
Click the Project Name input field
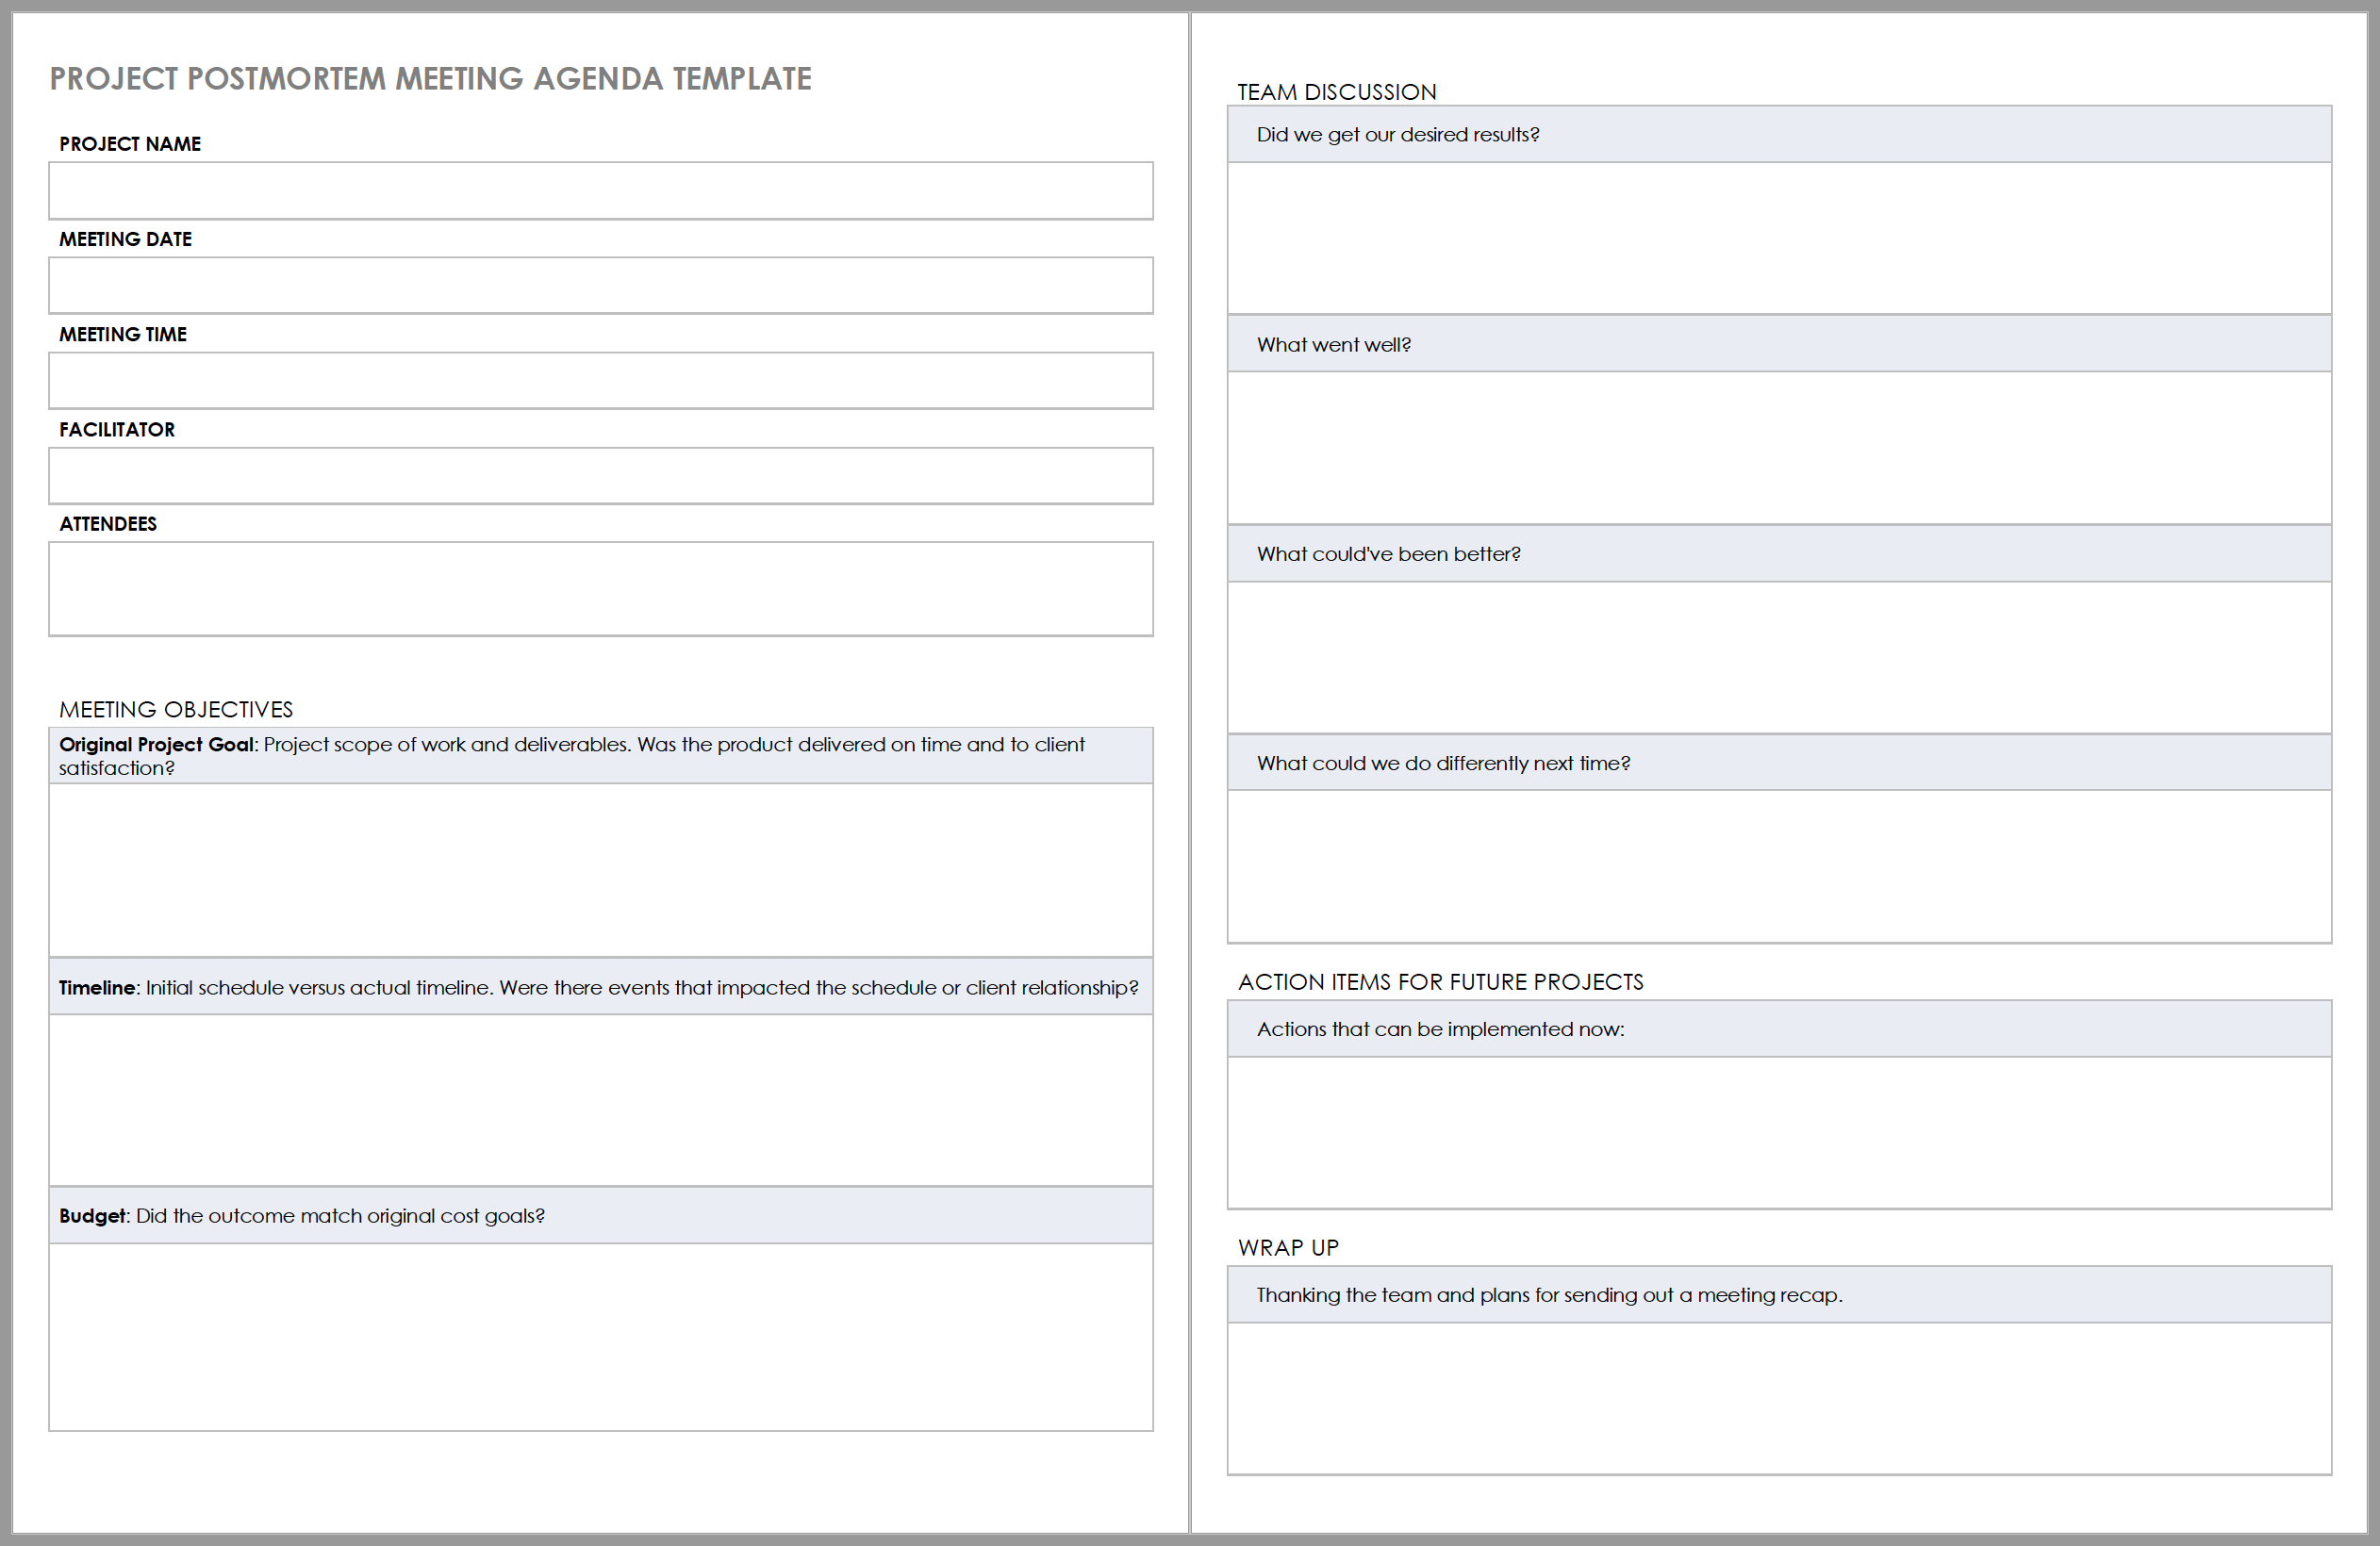click(607, 190)
